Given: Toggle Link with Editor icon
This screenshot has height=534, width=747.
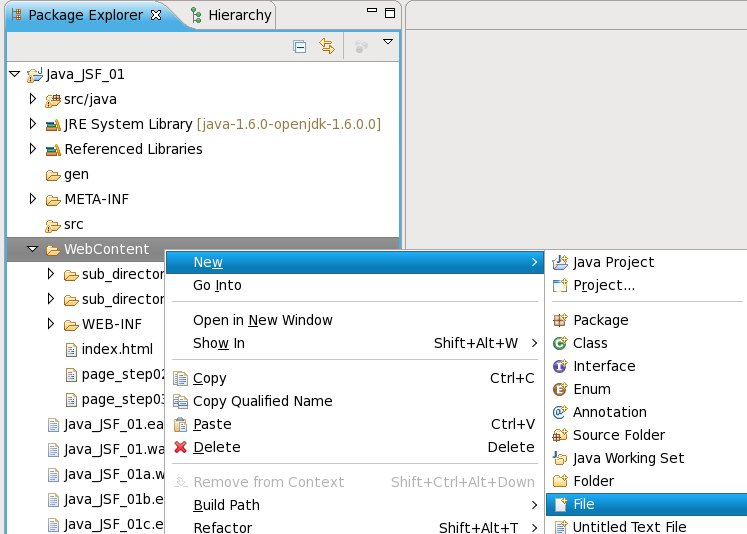Looking at the screenshot, I should (x=326, y=46).
